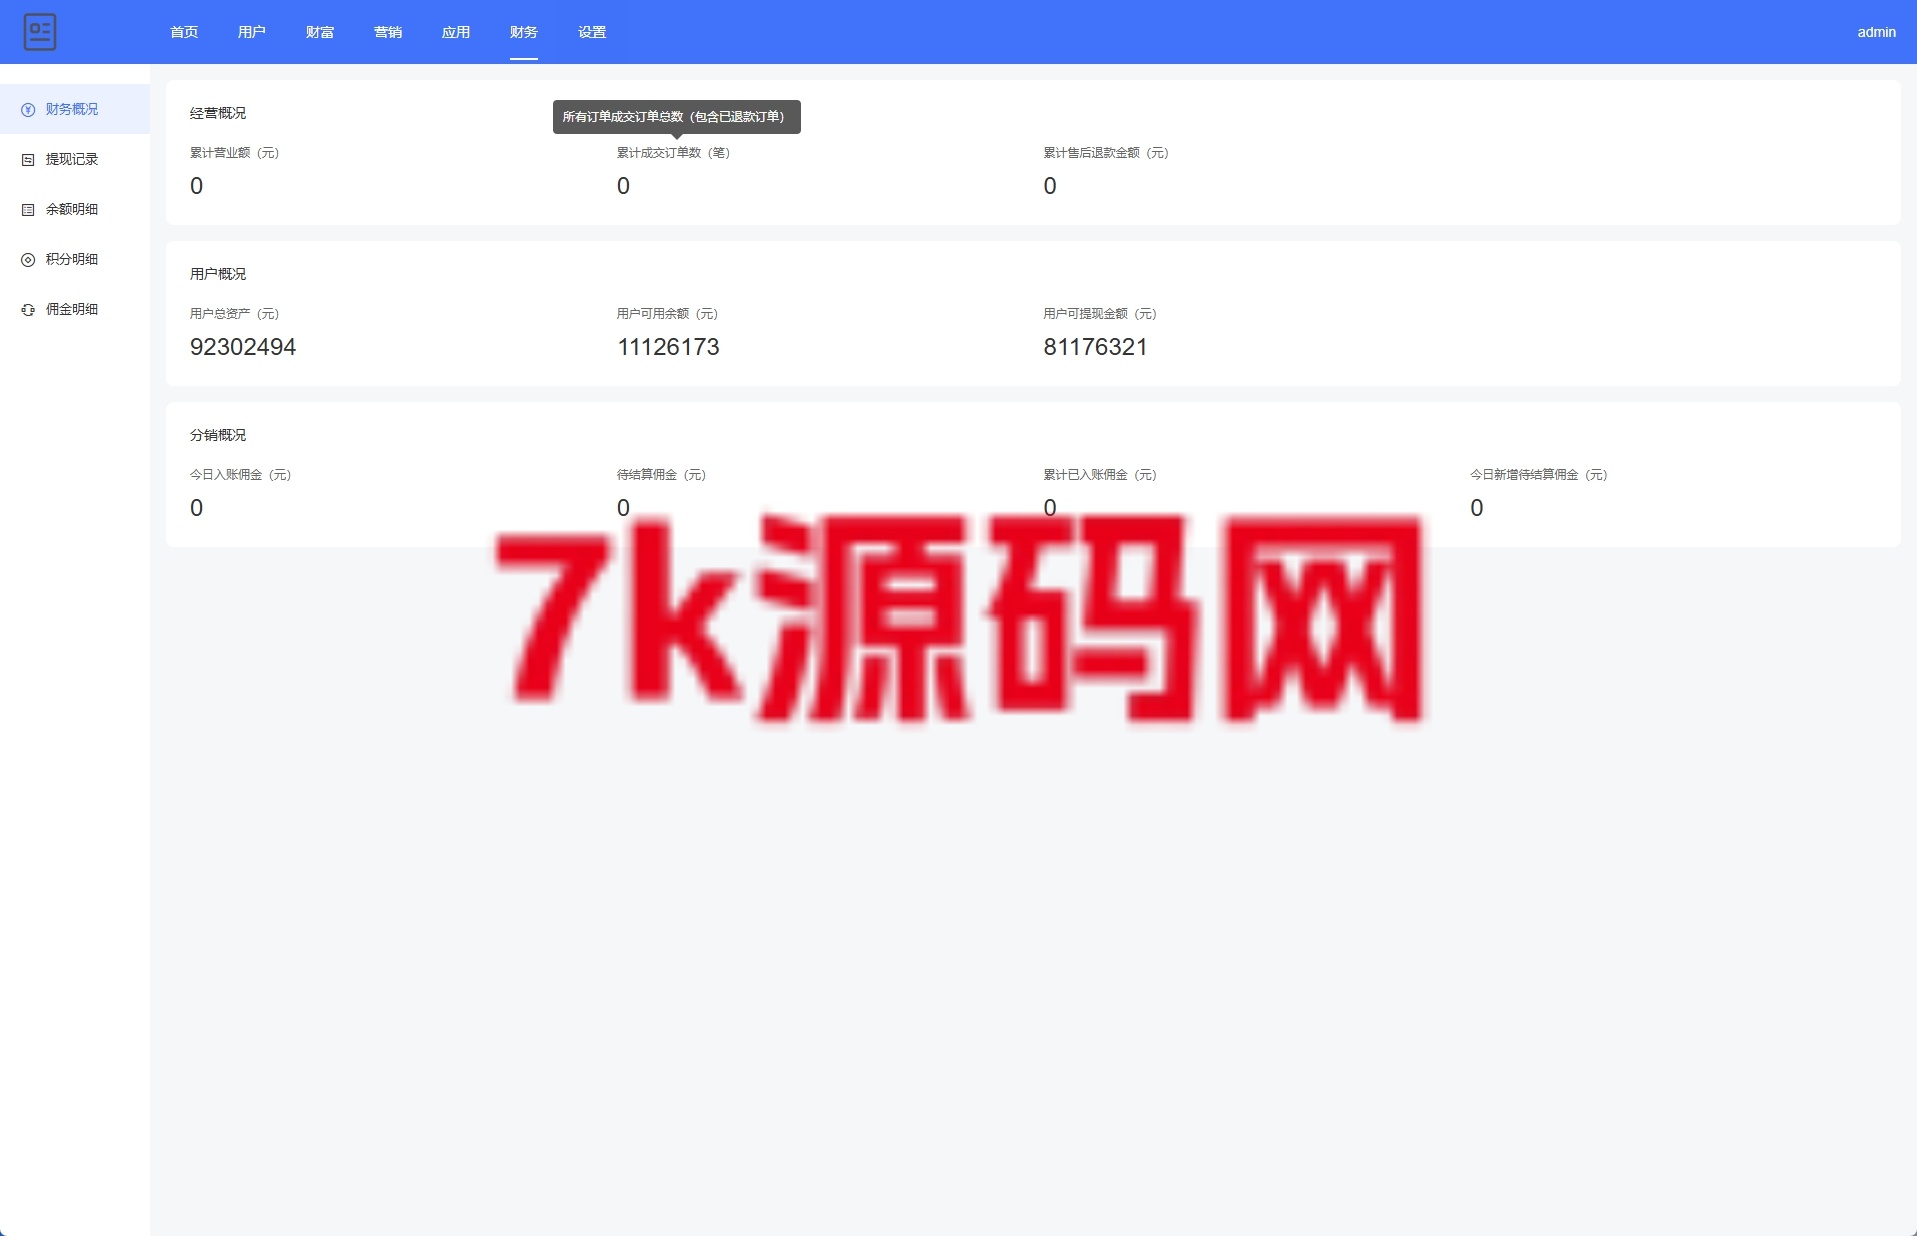Click the 用户可提现金额（元） label

(x=1100, y=314)
